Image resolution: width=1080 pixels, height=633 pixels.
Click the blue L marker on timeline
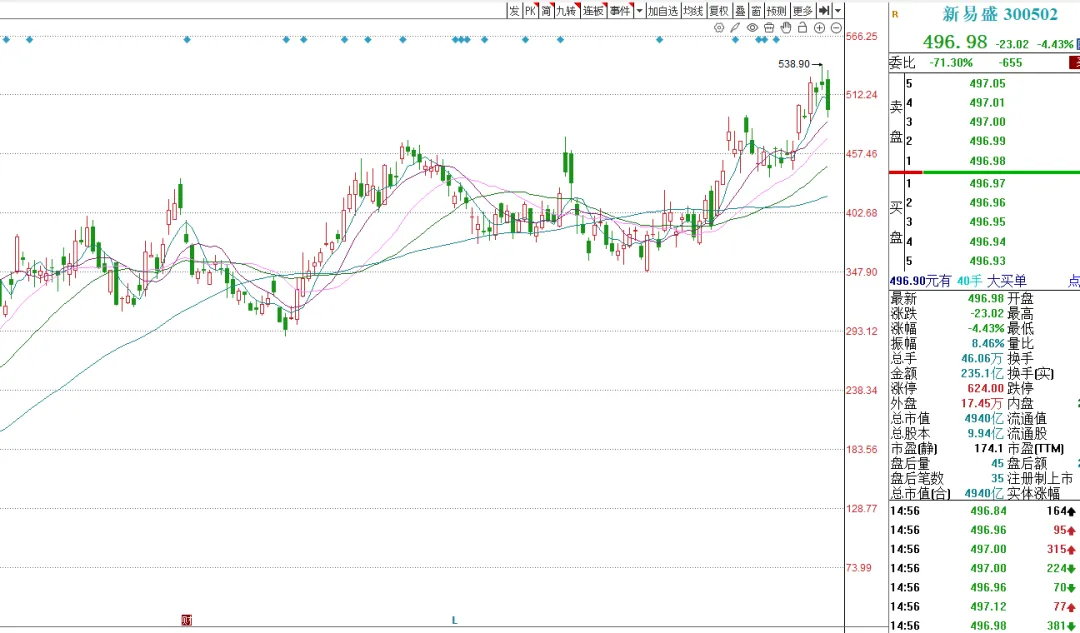(x=455, y=621)
